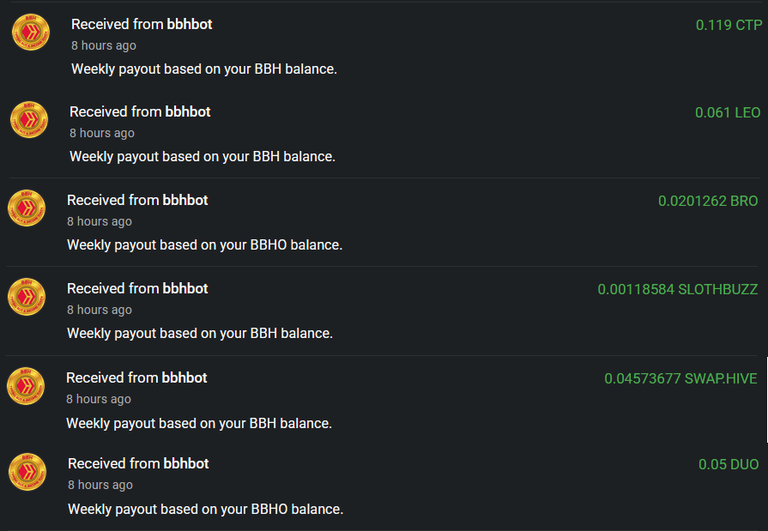The image size is (768, 531).
Task: Click the BBH avatar beside SLOTHBUZZ payout
Action: pos(26,297)
